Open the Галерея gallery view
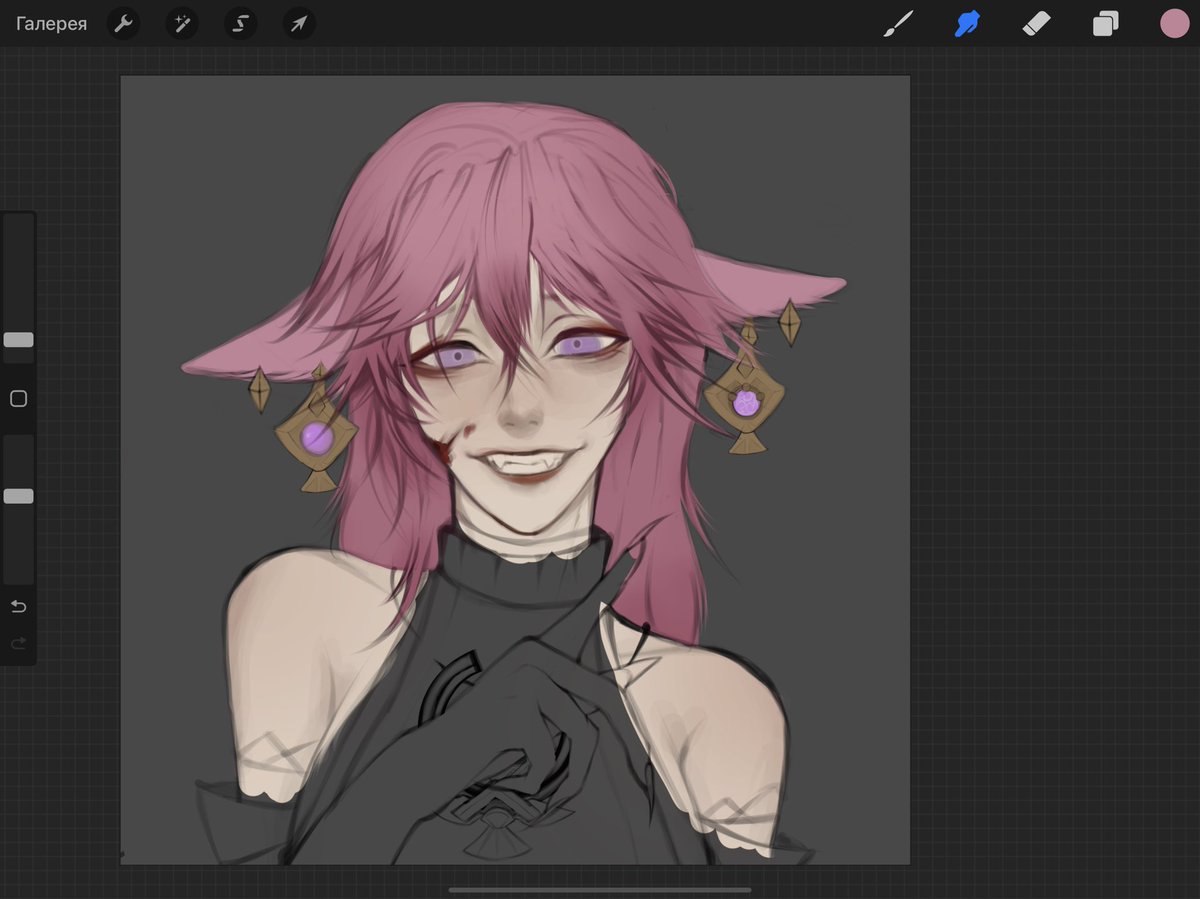This screenshot has height=899, width=1200. point(51,24)
